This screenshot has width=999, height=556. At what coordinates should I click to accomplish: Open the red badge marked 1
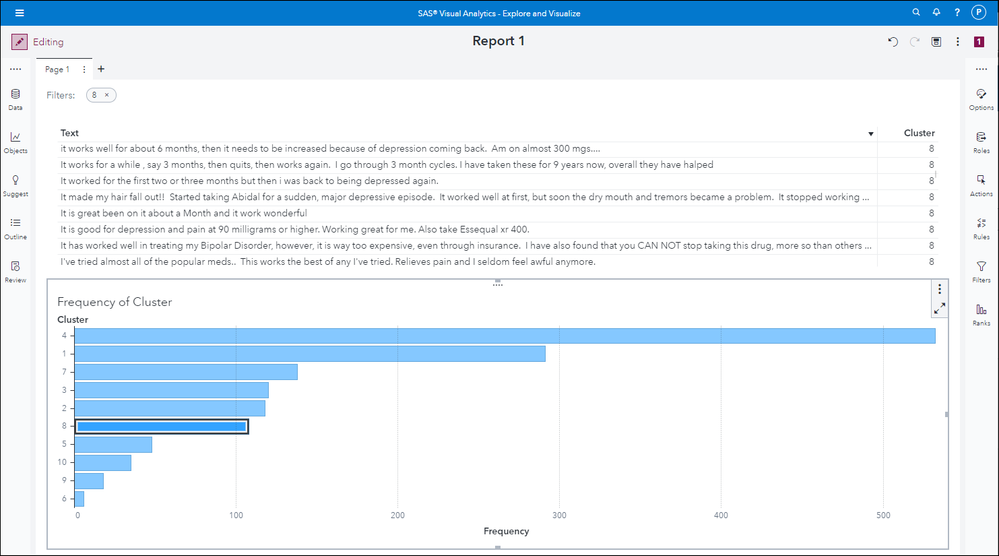pos(979,42)
